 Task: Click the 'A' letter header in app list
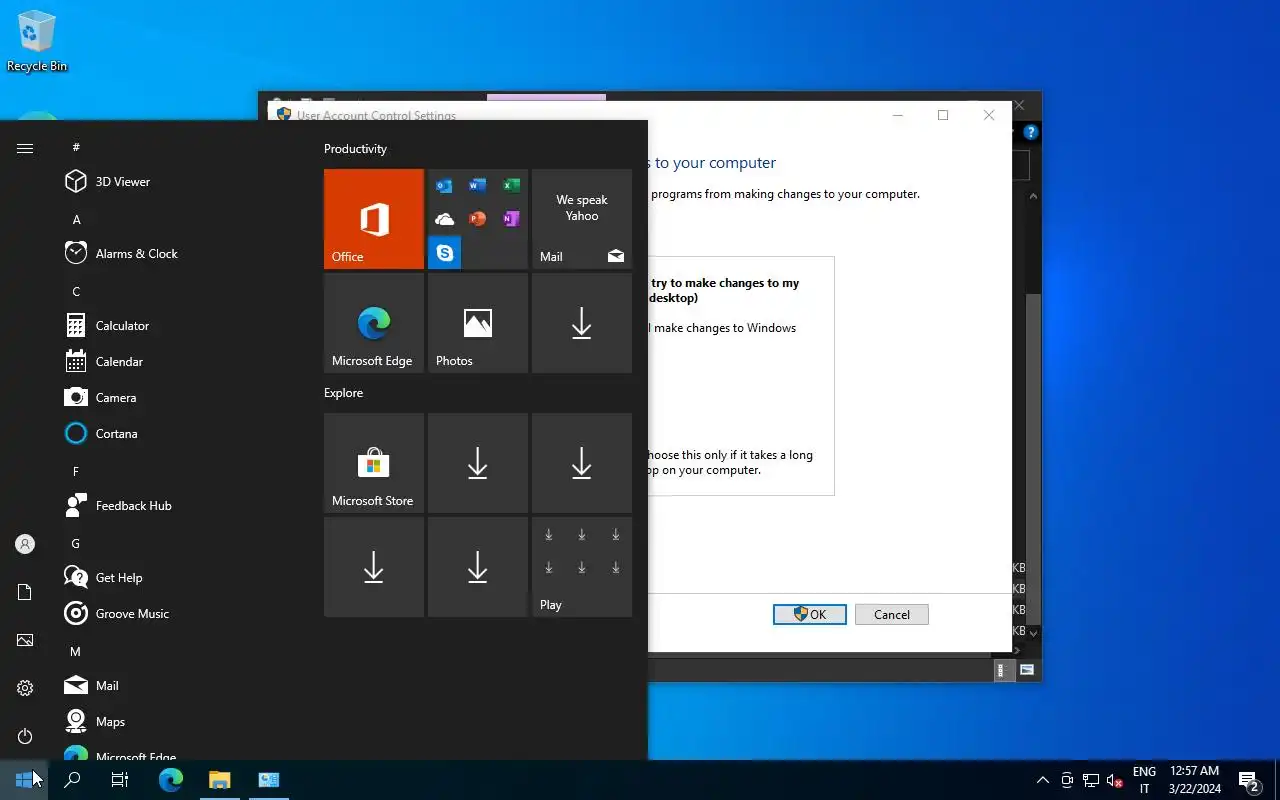76,219
